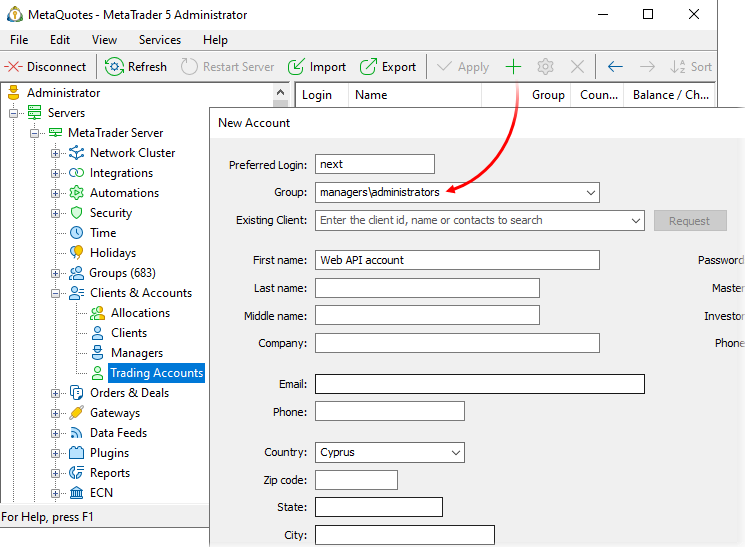
Task: Click the forward arrow icon
Action: tap(647, 67)
